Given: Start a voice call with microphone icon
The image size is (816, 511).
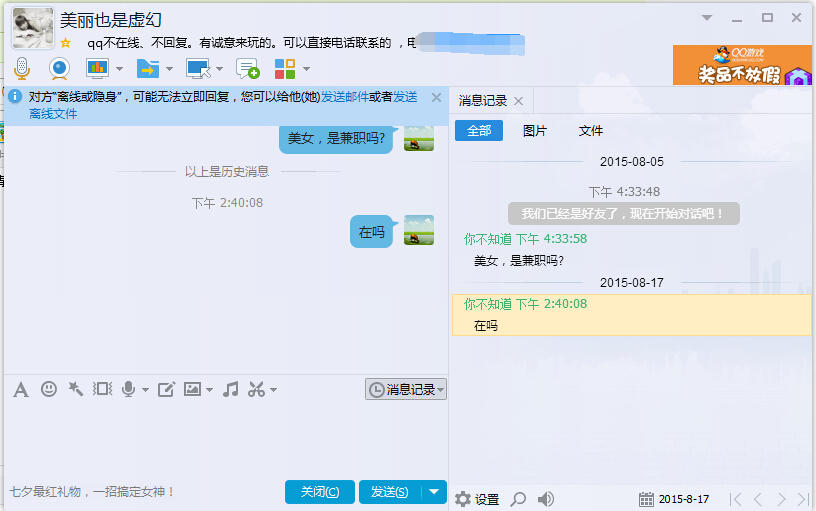Looking at the screenshot, I should click(22, 68).
